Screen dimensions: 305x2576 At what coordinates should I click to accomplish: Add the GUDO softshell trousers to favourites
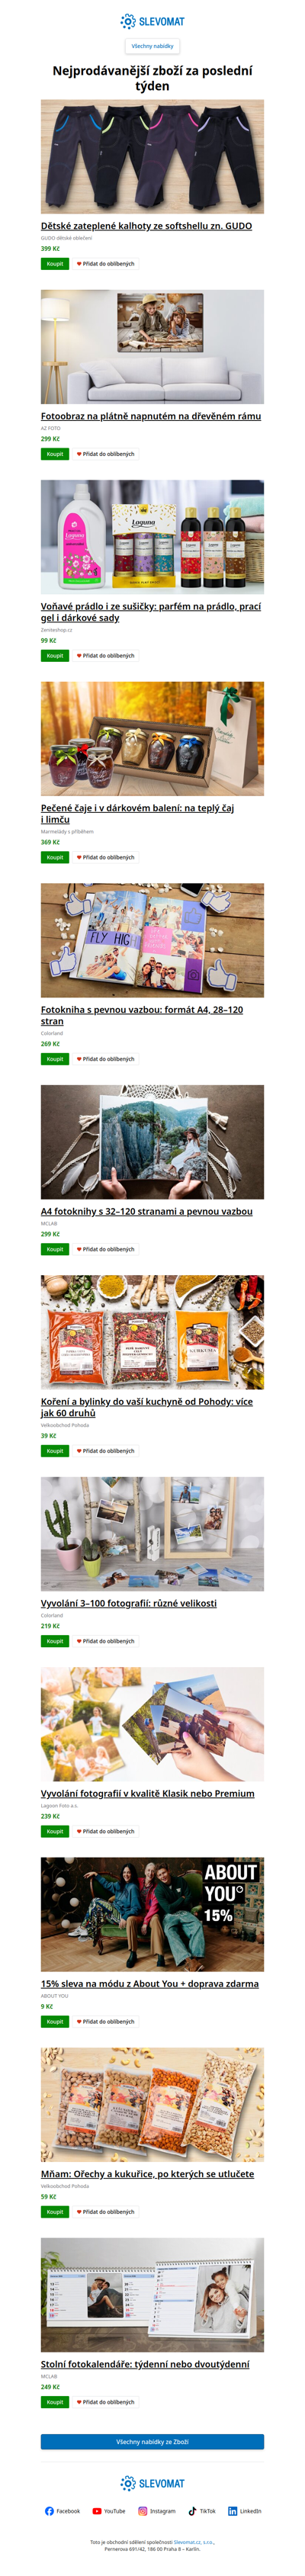105,264
